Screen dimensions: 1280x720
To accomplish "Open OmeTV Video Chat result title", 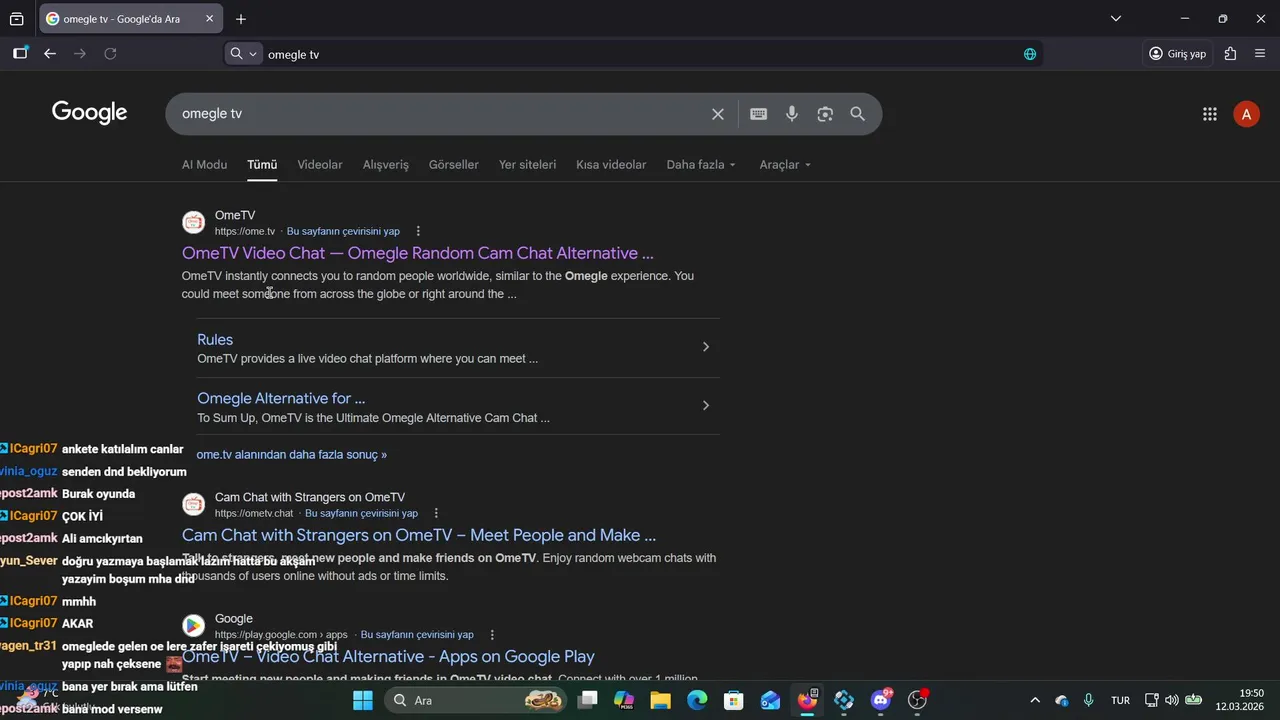I will click(418, 253).
